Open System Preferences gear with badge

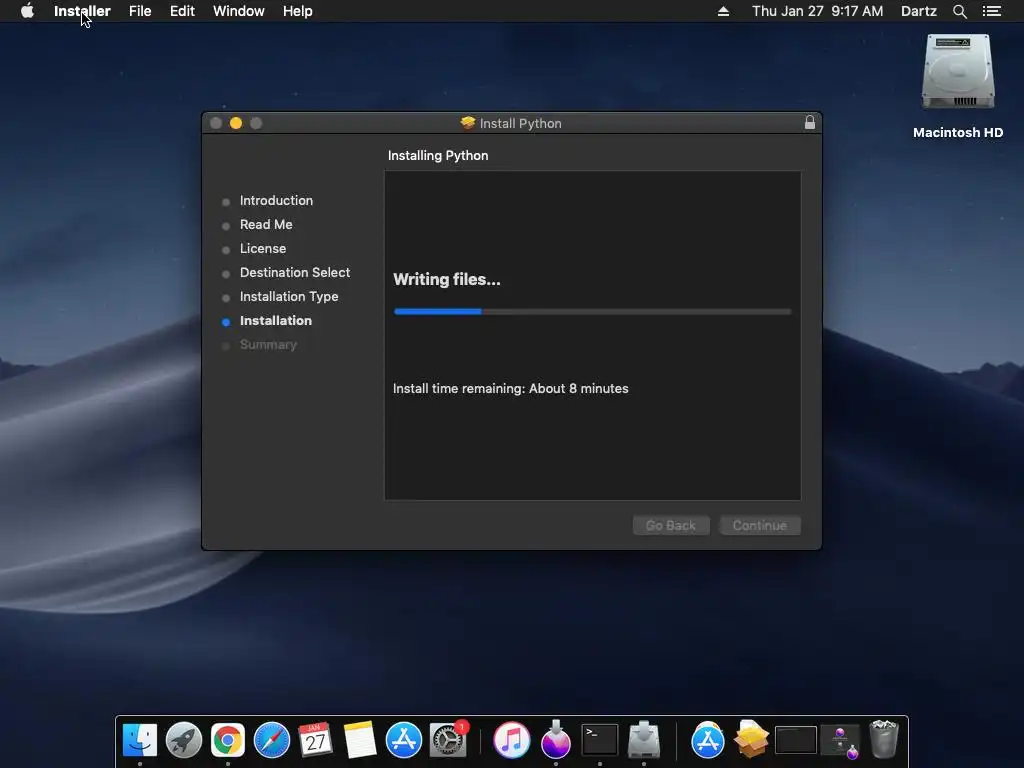[448, 740]
